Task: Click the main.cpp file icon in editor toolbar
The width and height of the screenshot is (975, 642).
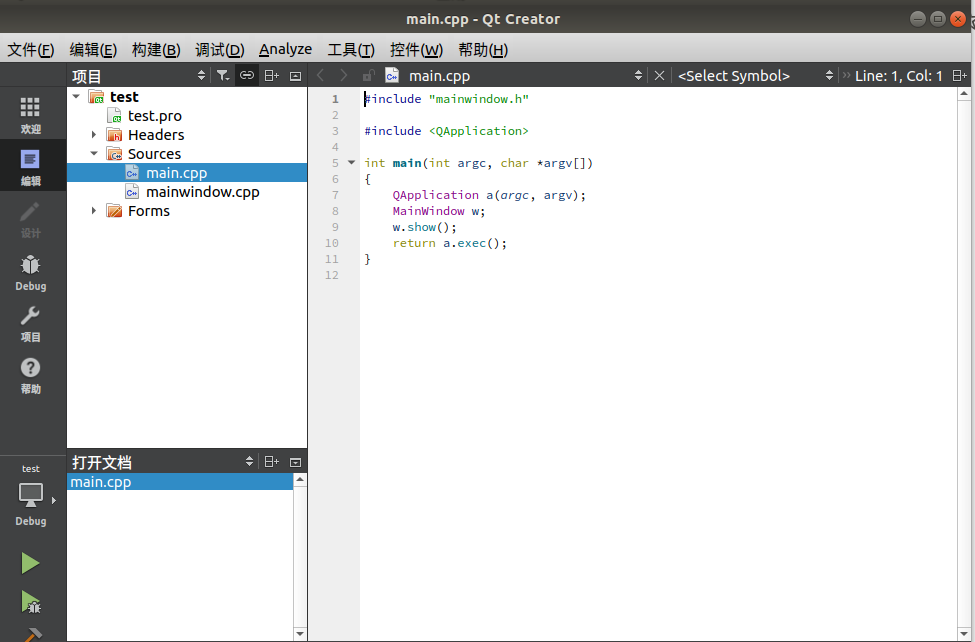Action: tap(392, 76)
